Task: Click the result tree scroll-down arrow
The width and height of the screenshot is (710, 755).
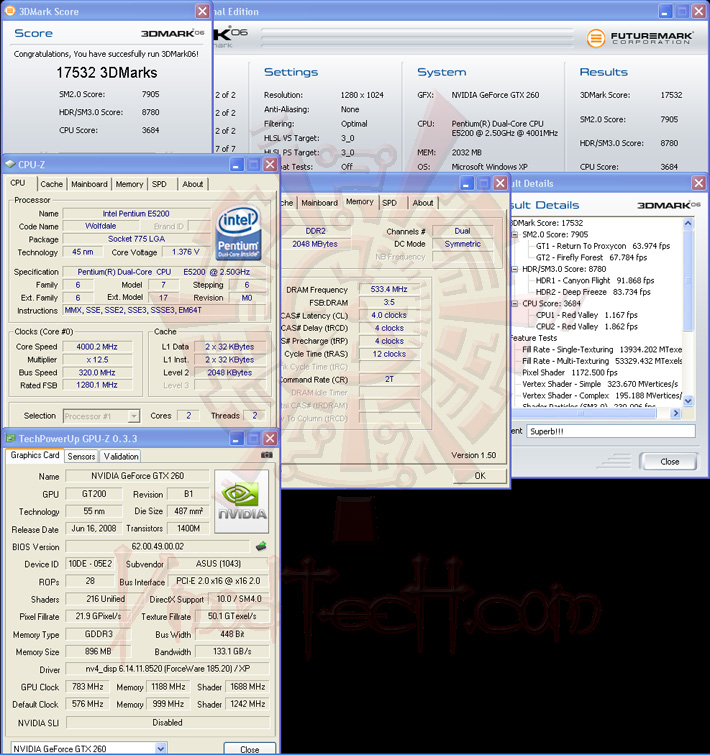Action: tap(688, 401)
